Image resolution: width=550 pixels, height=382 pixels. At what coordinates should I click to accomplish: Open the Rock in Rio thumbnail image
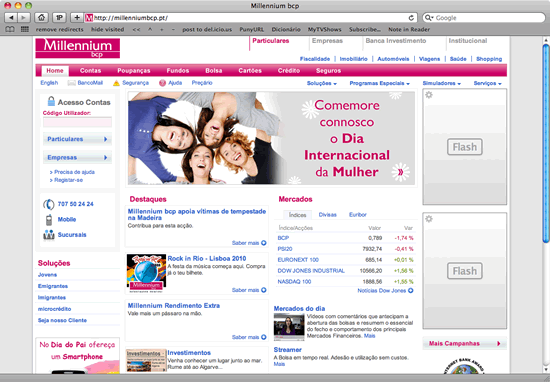tap(146, 273)
